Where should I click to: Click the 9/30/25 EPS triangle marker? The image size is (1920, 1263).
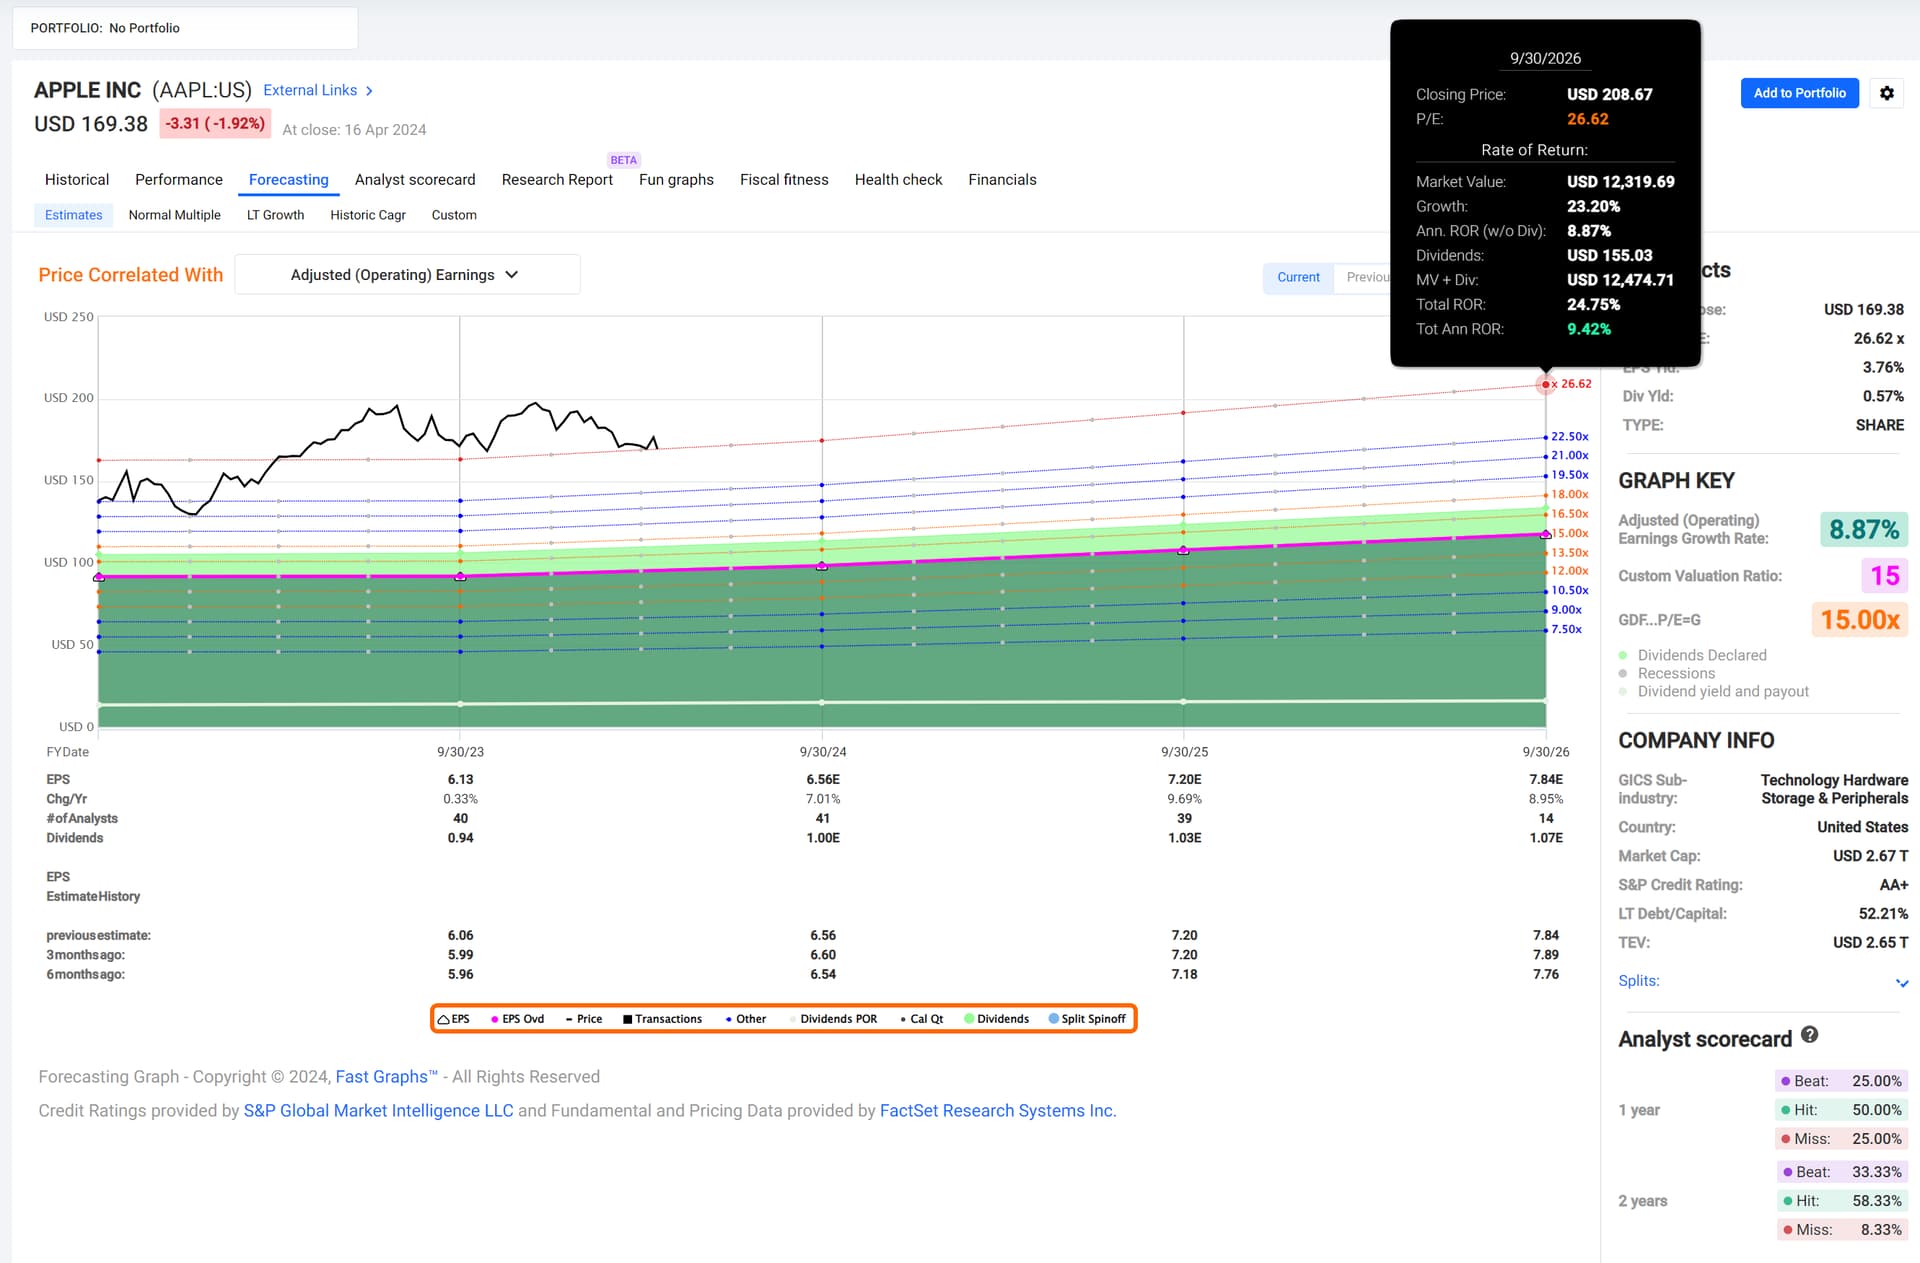pyautogui.click(x=1183, y=550)
